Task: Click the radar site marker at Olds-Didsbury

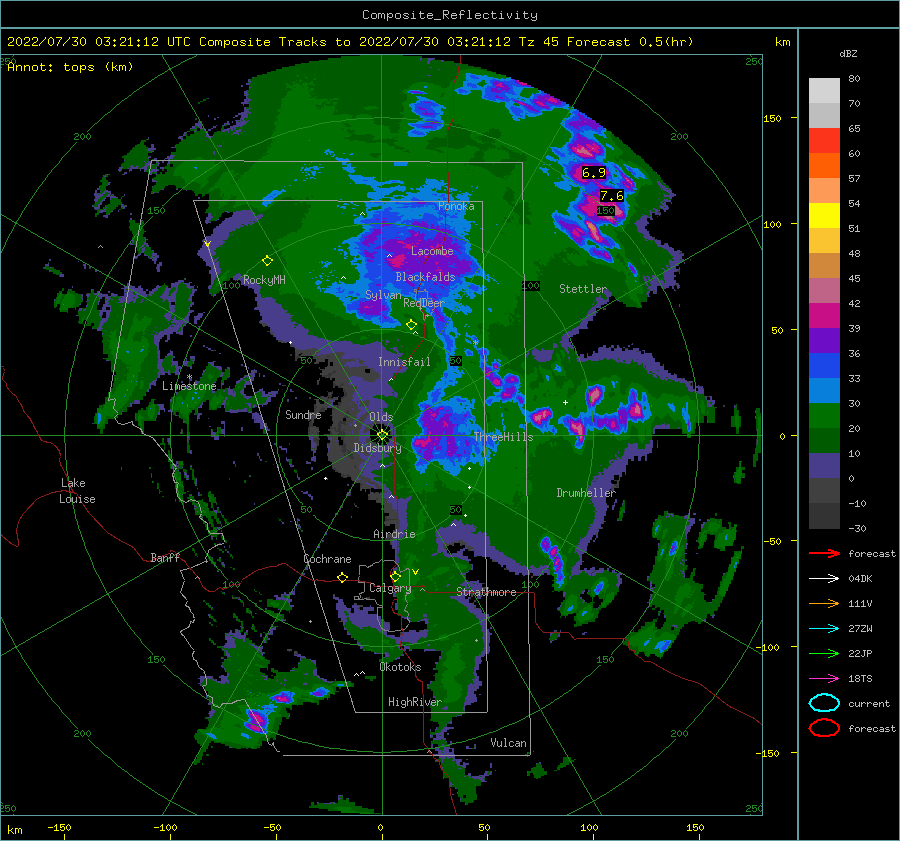Action: click(x=382, y=435)
